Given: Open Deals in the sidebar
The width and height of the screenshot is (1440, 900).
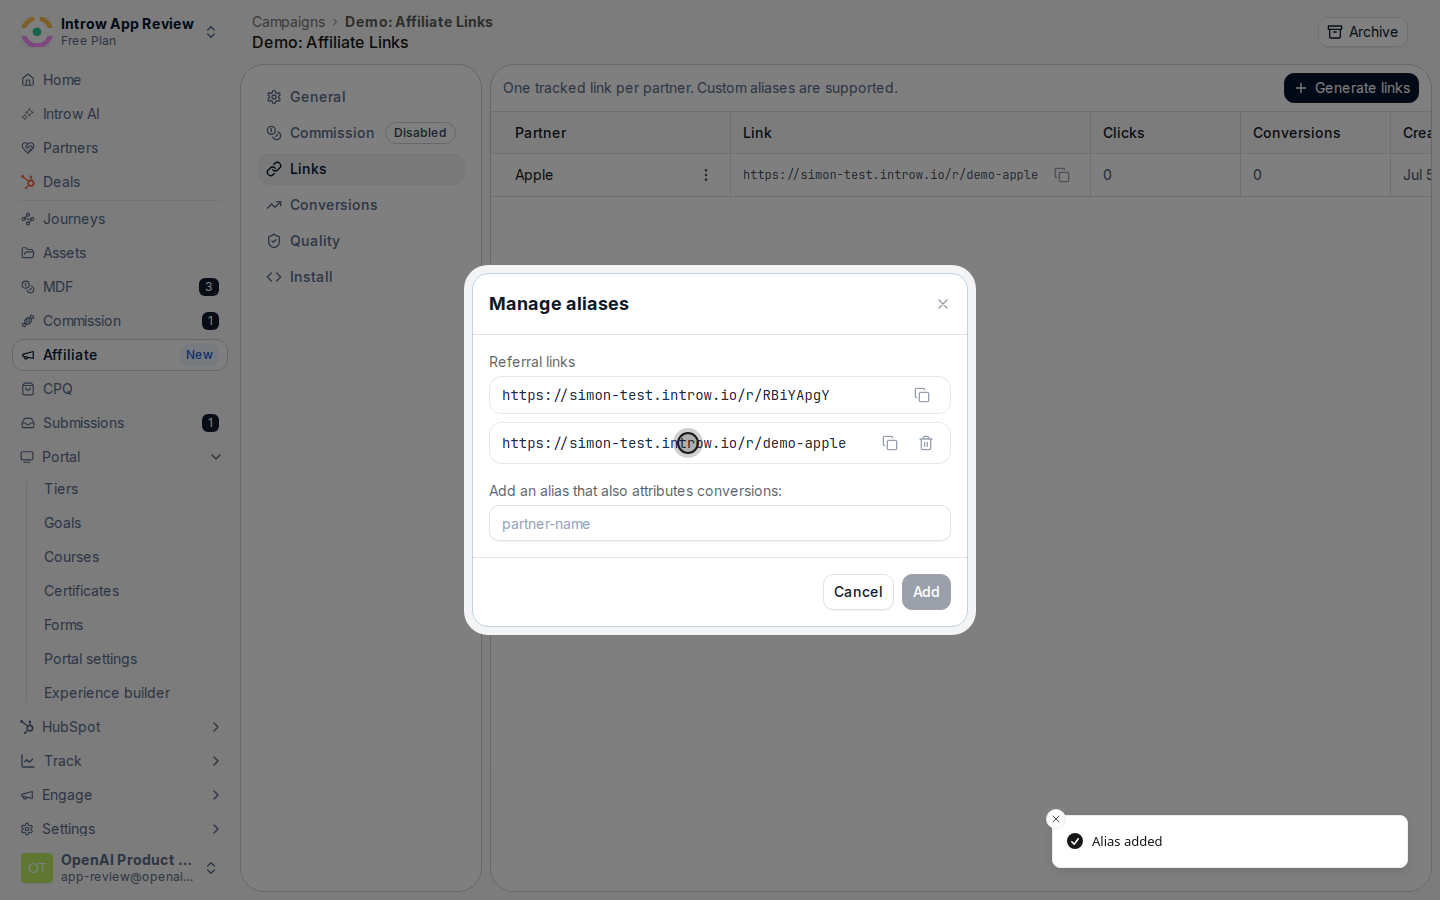Looking at the screenshot, I should pos(120,182).
